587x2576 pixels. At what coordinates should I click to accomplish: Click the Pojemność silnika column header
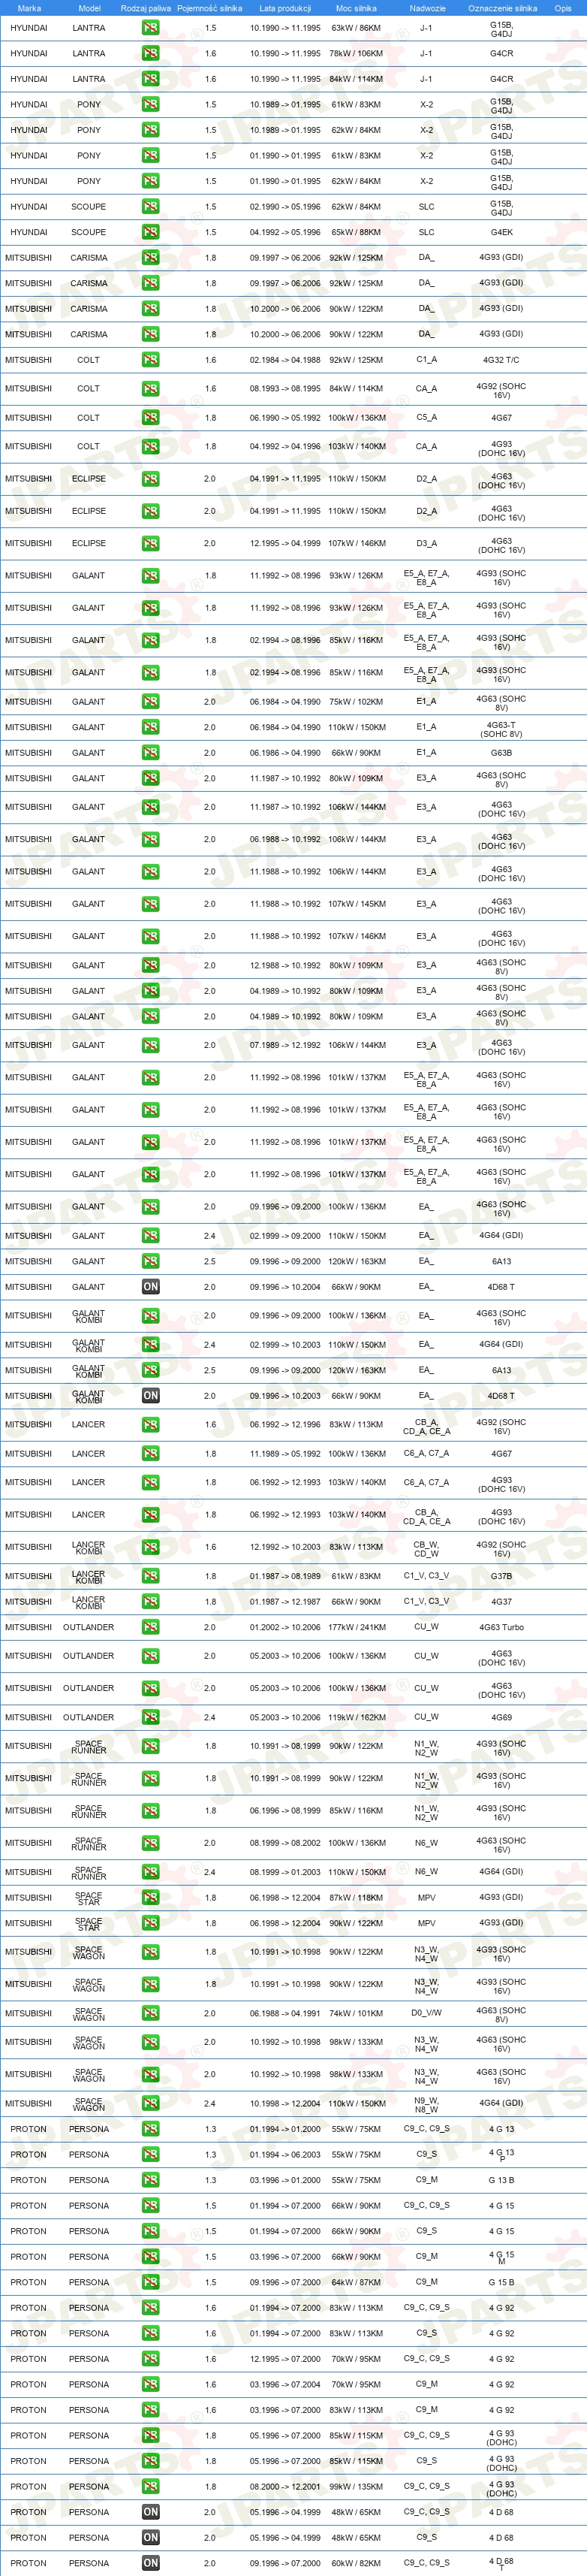pos(210,8)
